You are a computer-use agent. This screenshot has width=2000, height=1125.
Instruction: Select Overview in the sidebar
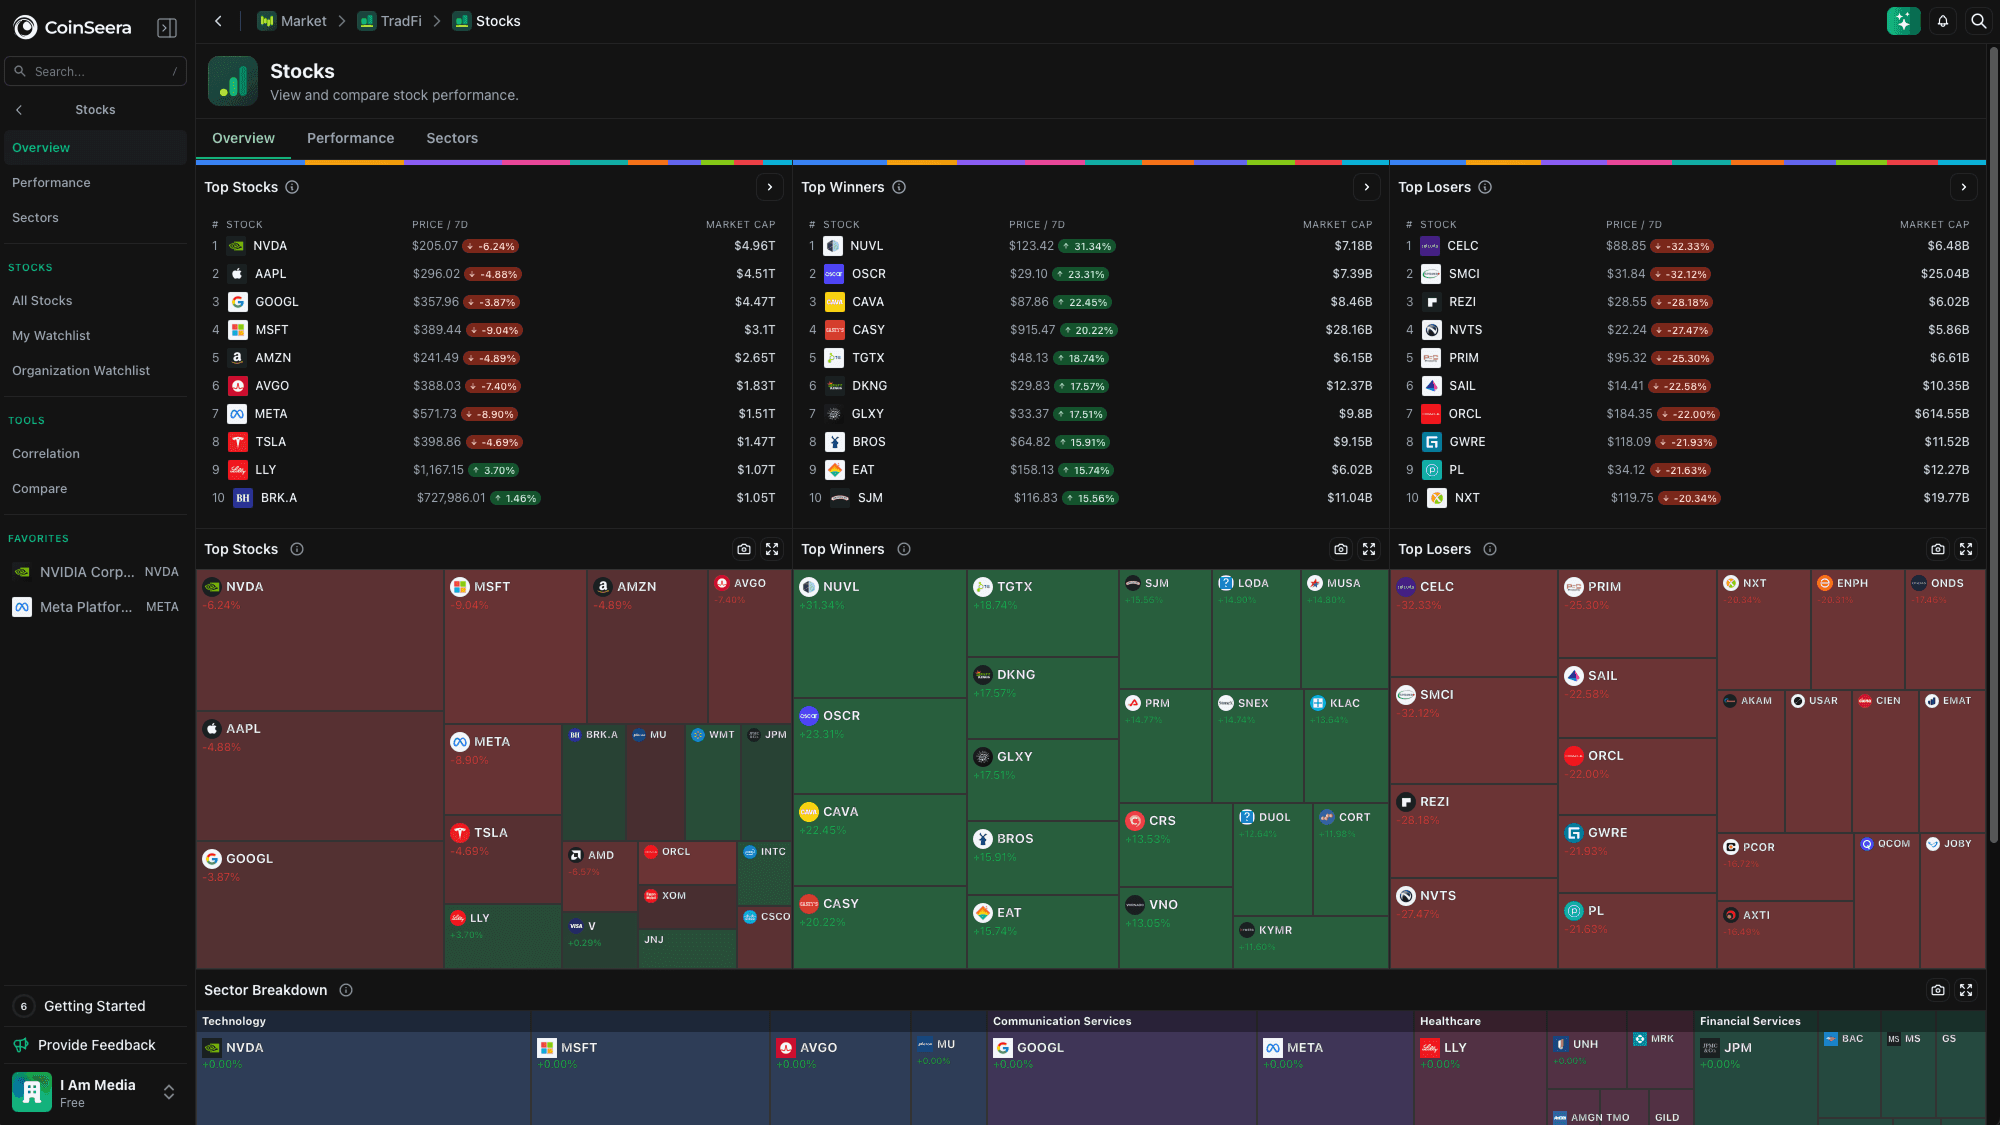(x=95, y=147)
